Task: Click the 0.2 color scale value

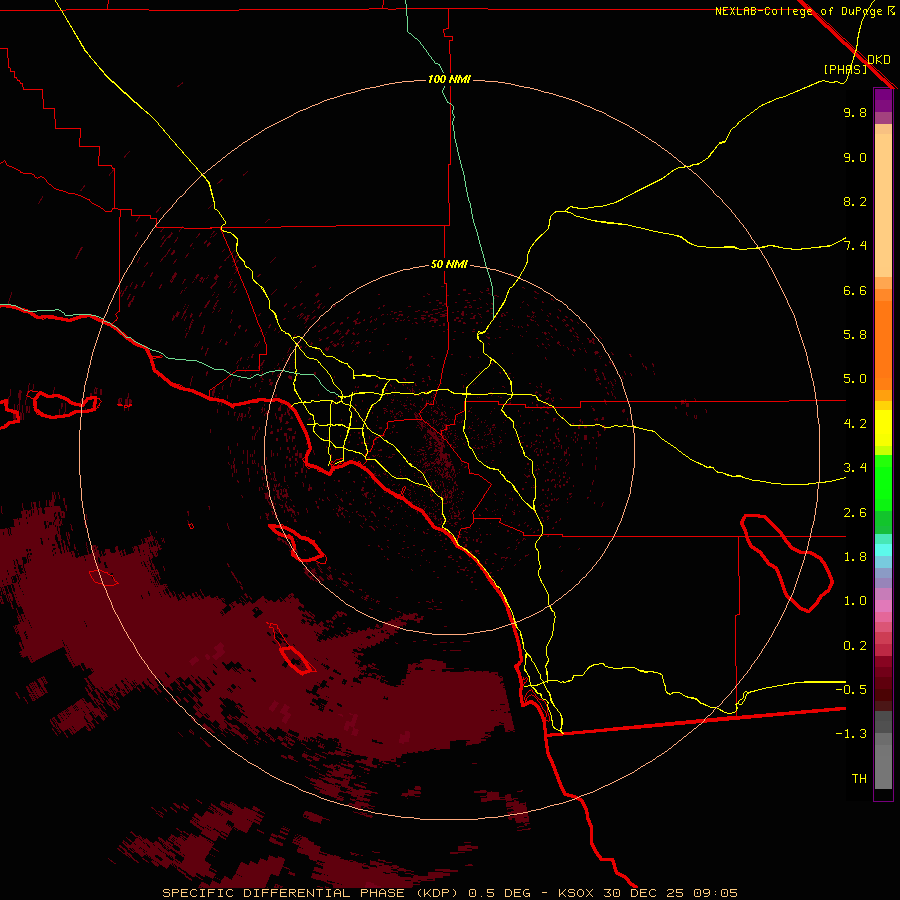Action: point(855,646)
